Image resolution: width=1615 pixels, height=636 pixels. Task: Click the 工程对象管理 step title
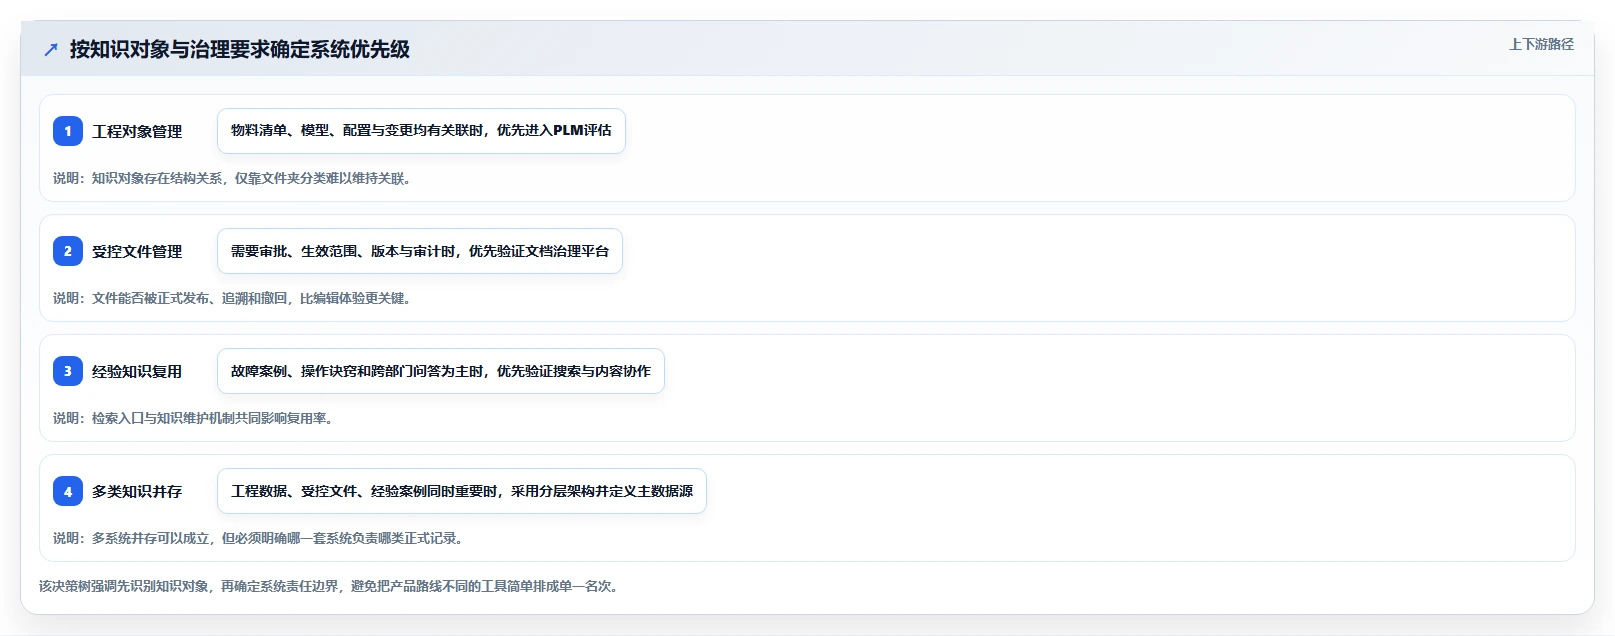tap(137, 131)
